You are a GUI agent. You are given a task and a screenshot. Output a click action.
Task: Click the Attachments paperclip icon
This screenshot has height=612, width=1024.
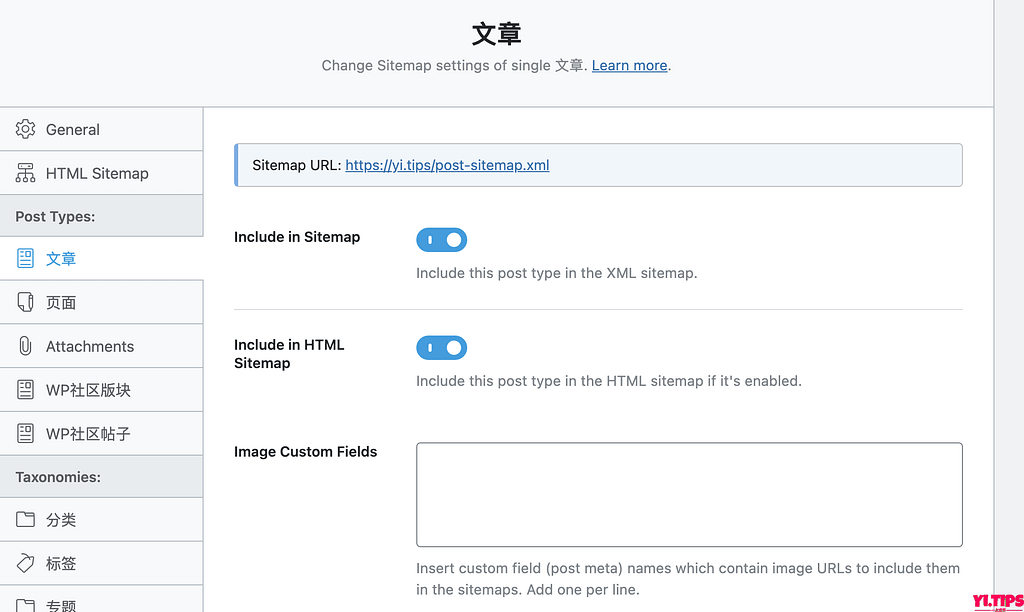(x=25, y=346)
